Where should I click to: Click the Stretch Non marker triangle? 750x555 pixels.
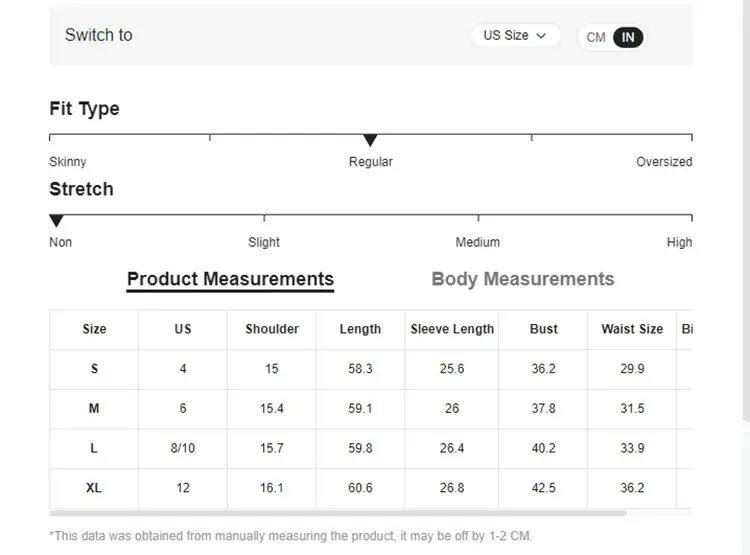pyautogui.click(x=57, y=220)
